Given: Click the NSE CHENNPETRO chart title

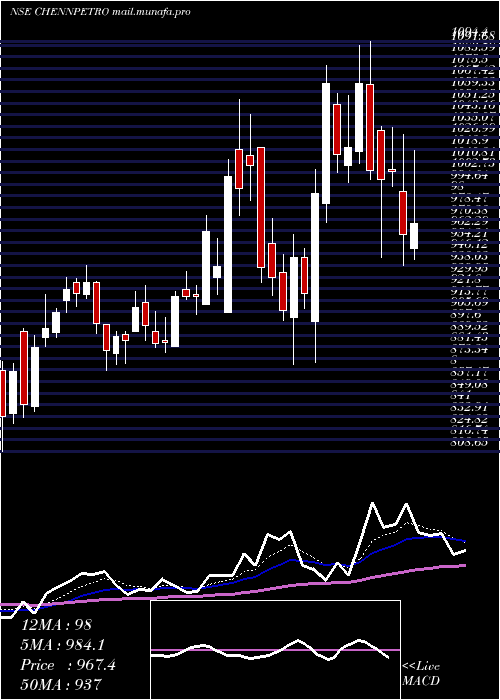Looking at the screenshot, I should (59, 12).
